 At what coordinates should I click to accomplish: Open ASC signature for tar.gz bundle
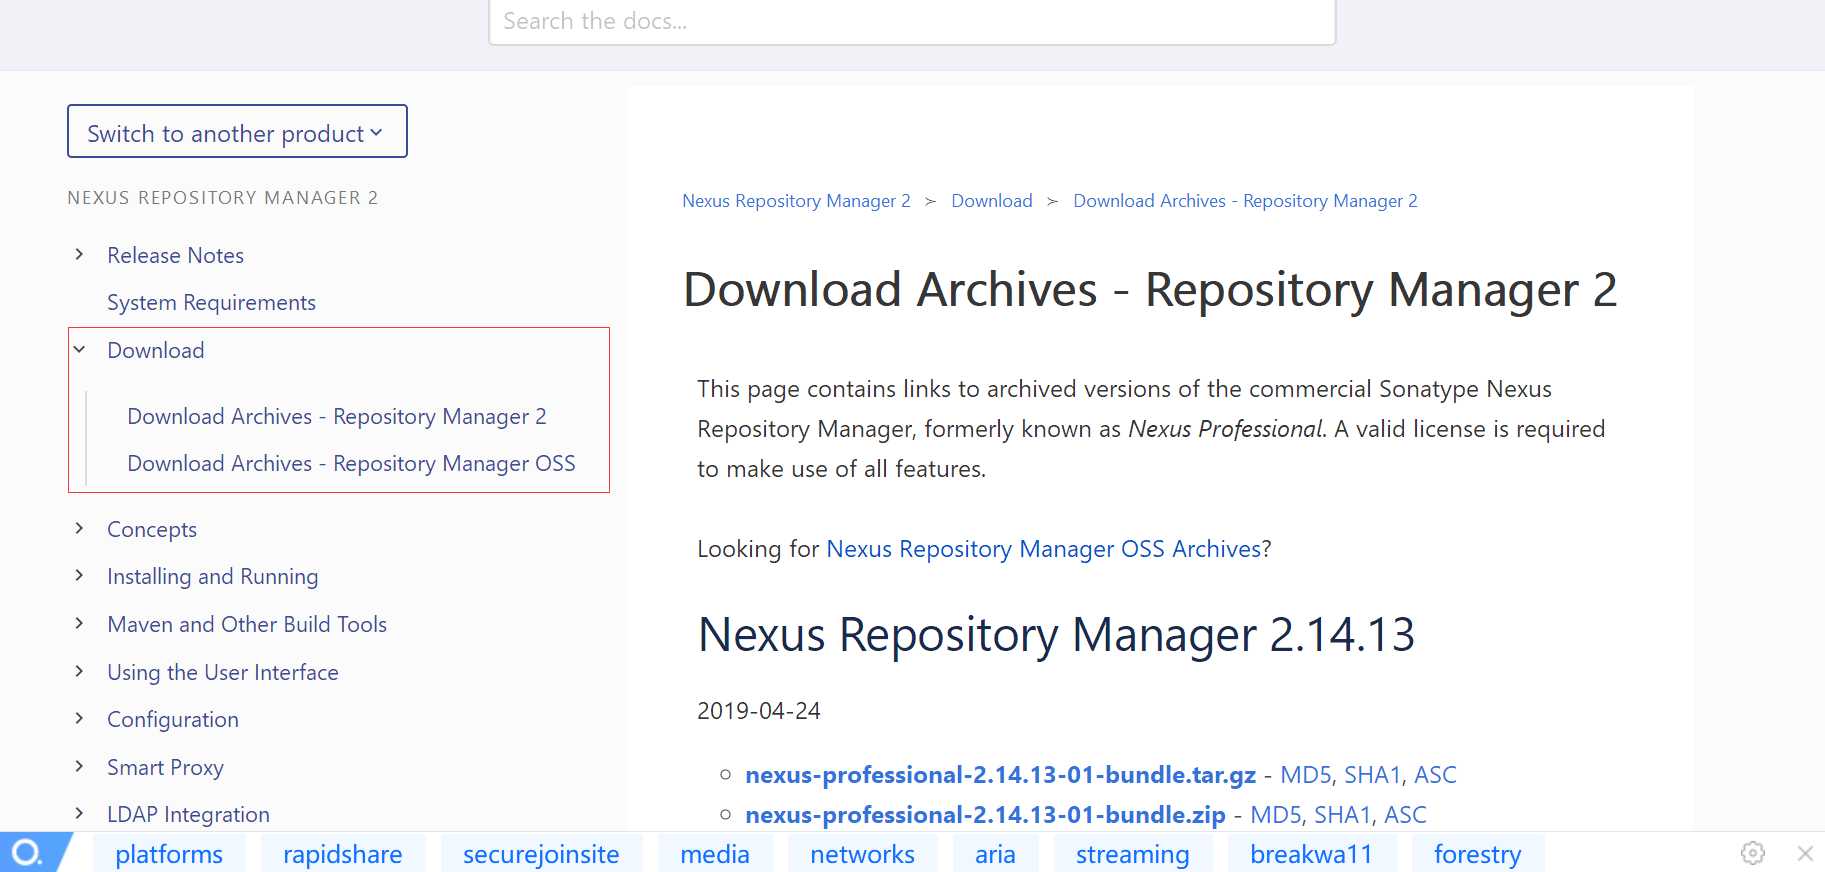click(1435, 775)
